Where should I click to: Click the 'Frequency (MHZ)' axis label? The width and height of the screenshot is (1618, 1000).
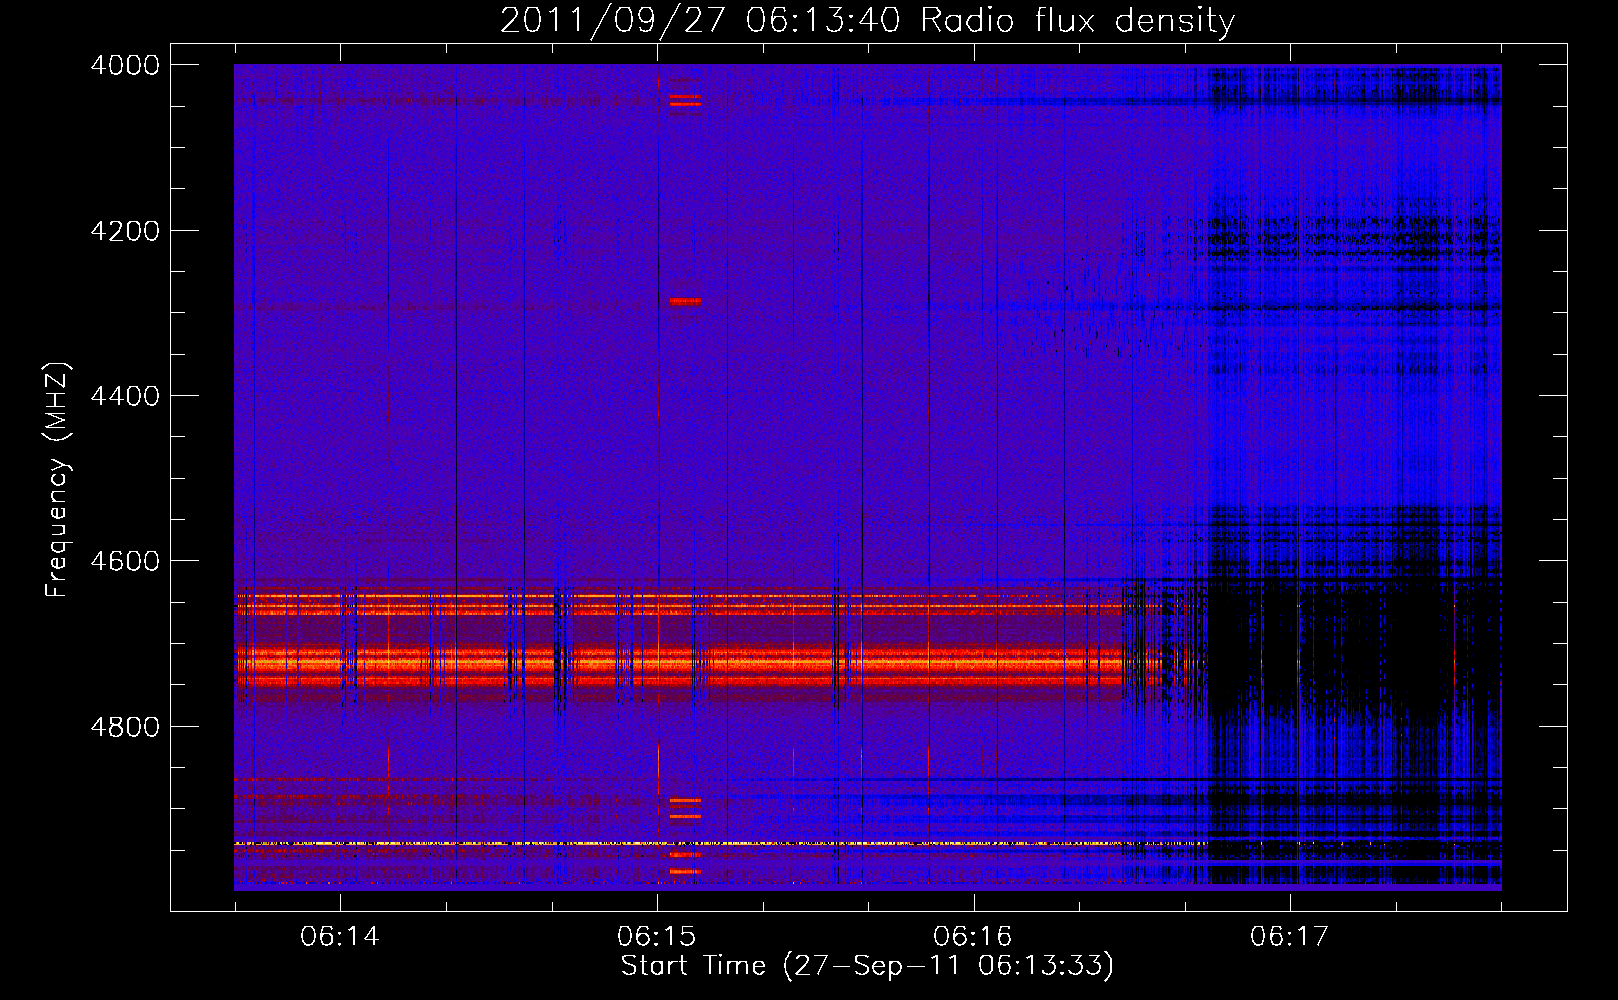pos(58,480)
